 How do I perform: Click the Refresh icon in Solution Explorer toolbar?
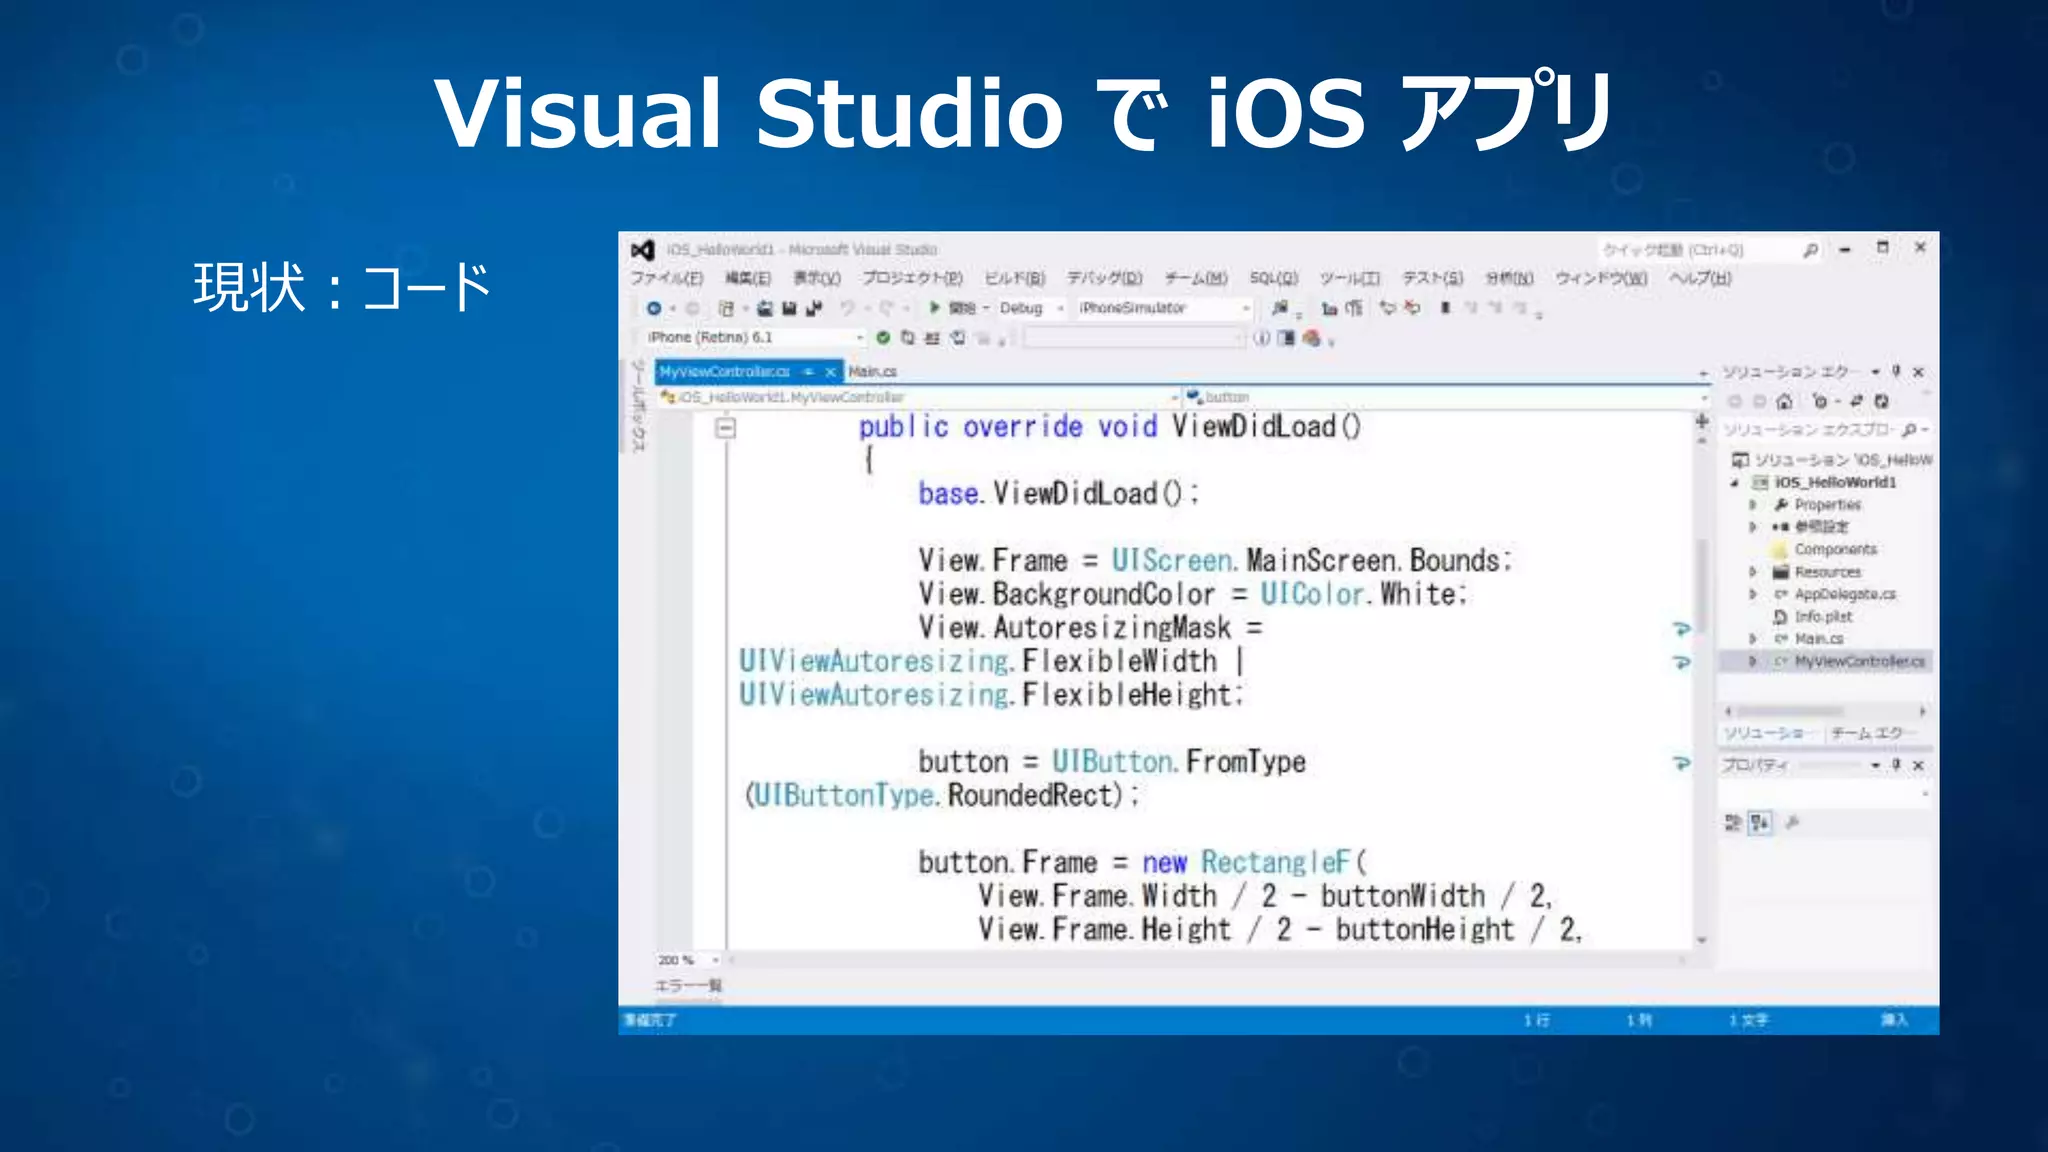pyautogui.click(x=1882, y=401)
